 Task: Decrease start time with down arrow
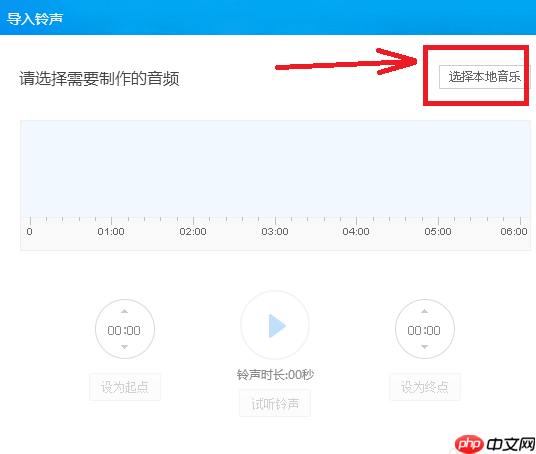(124, 347)
